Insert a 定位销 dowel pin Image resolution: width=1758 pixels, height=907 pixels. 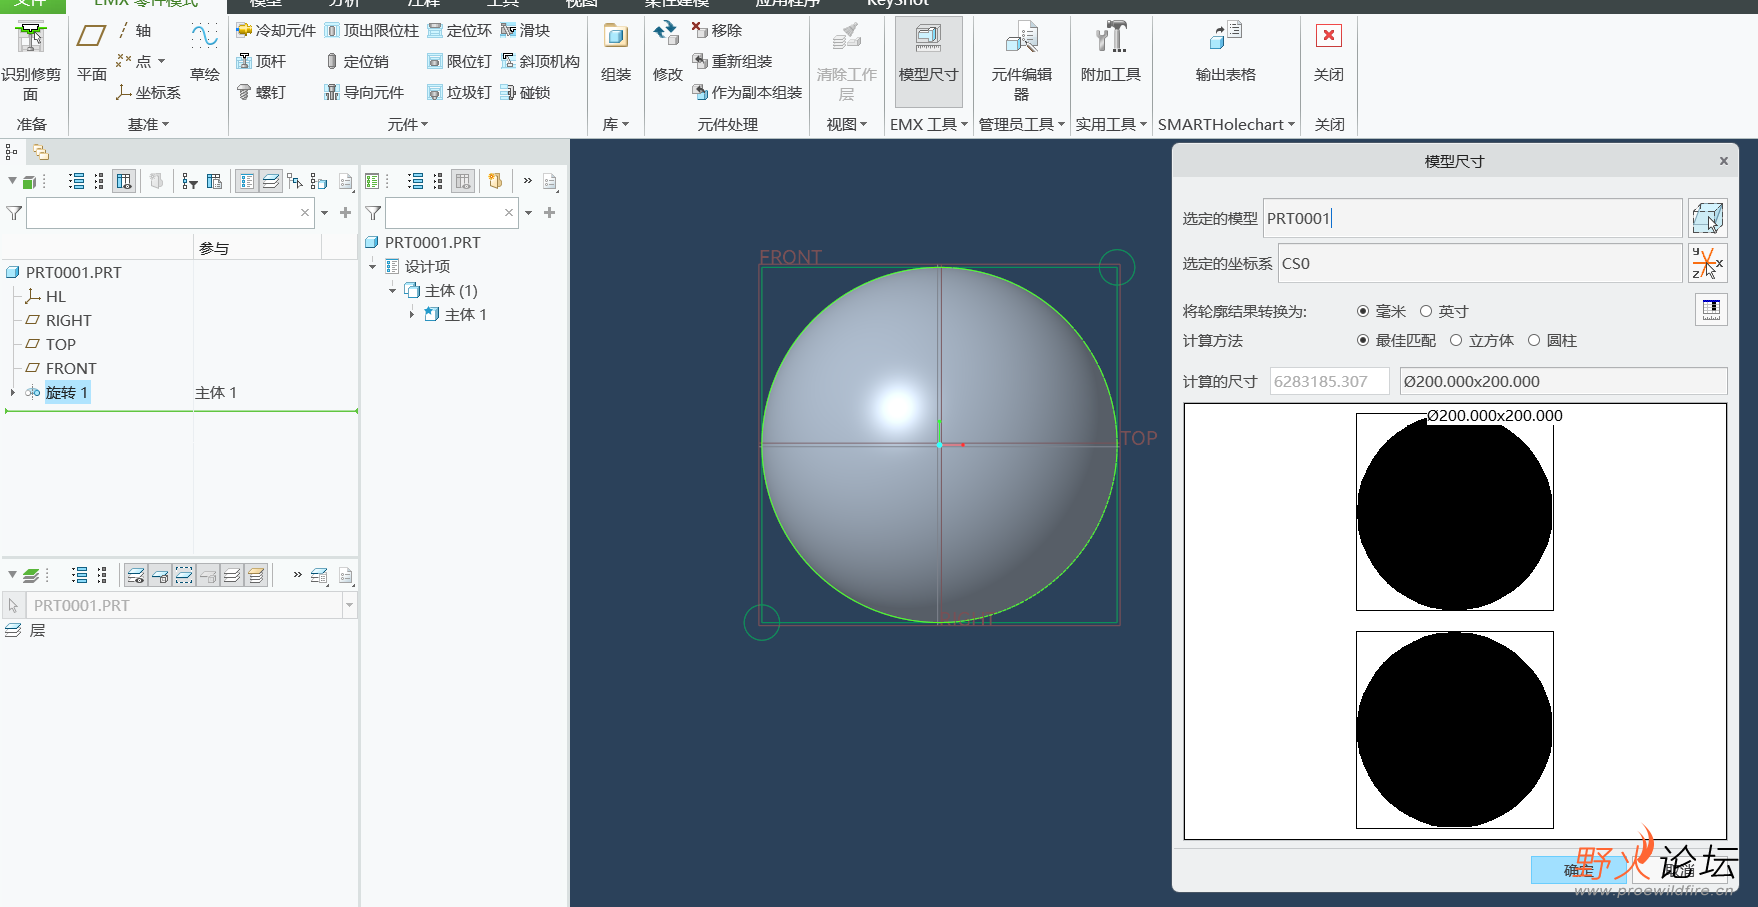(x=357, y=61)
